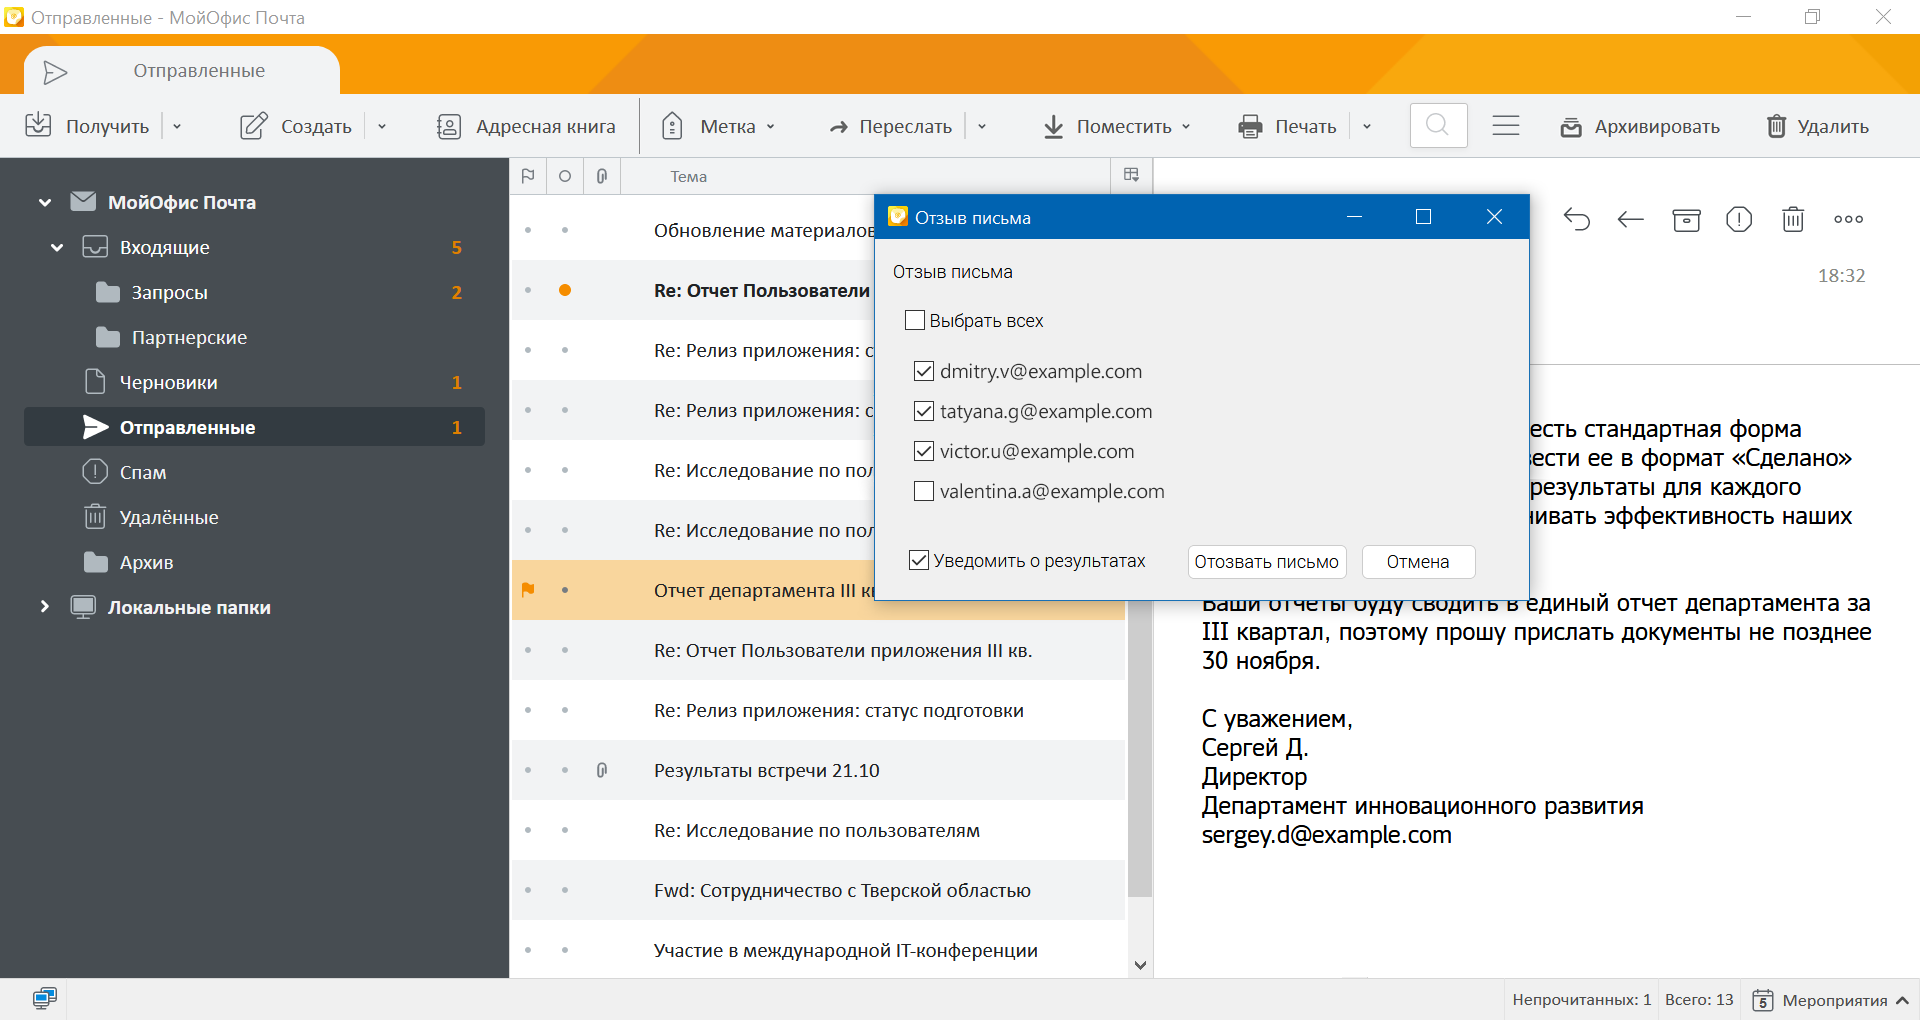Select the Отправленные folder in the sidebar
The width and height of the screenshot is (1920, 1020).
[x=255, y=427]
